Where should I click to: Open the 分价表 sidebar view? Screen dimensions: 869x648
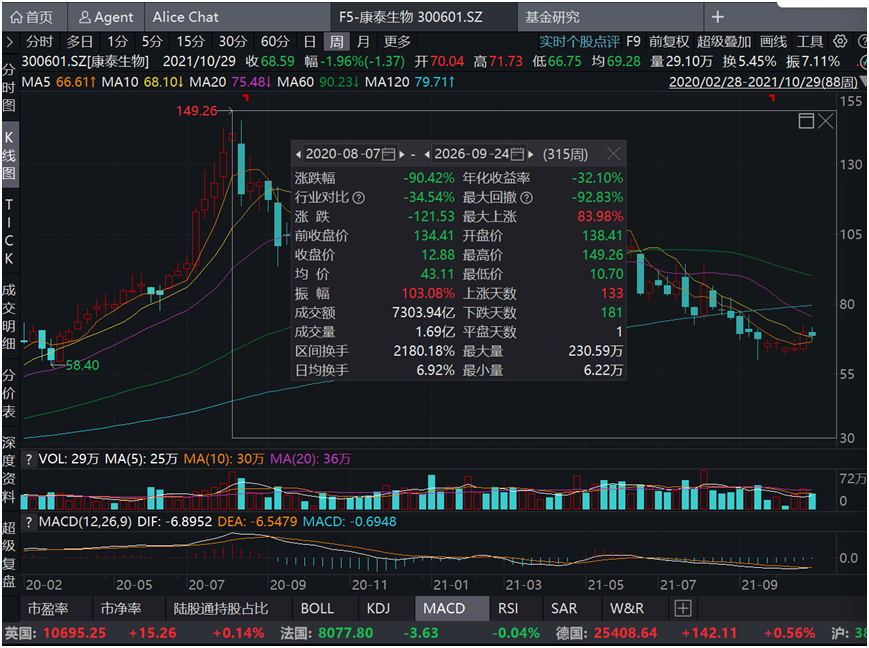pos(9,393)
